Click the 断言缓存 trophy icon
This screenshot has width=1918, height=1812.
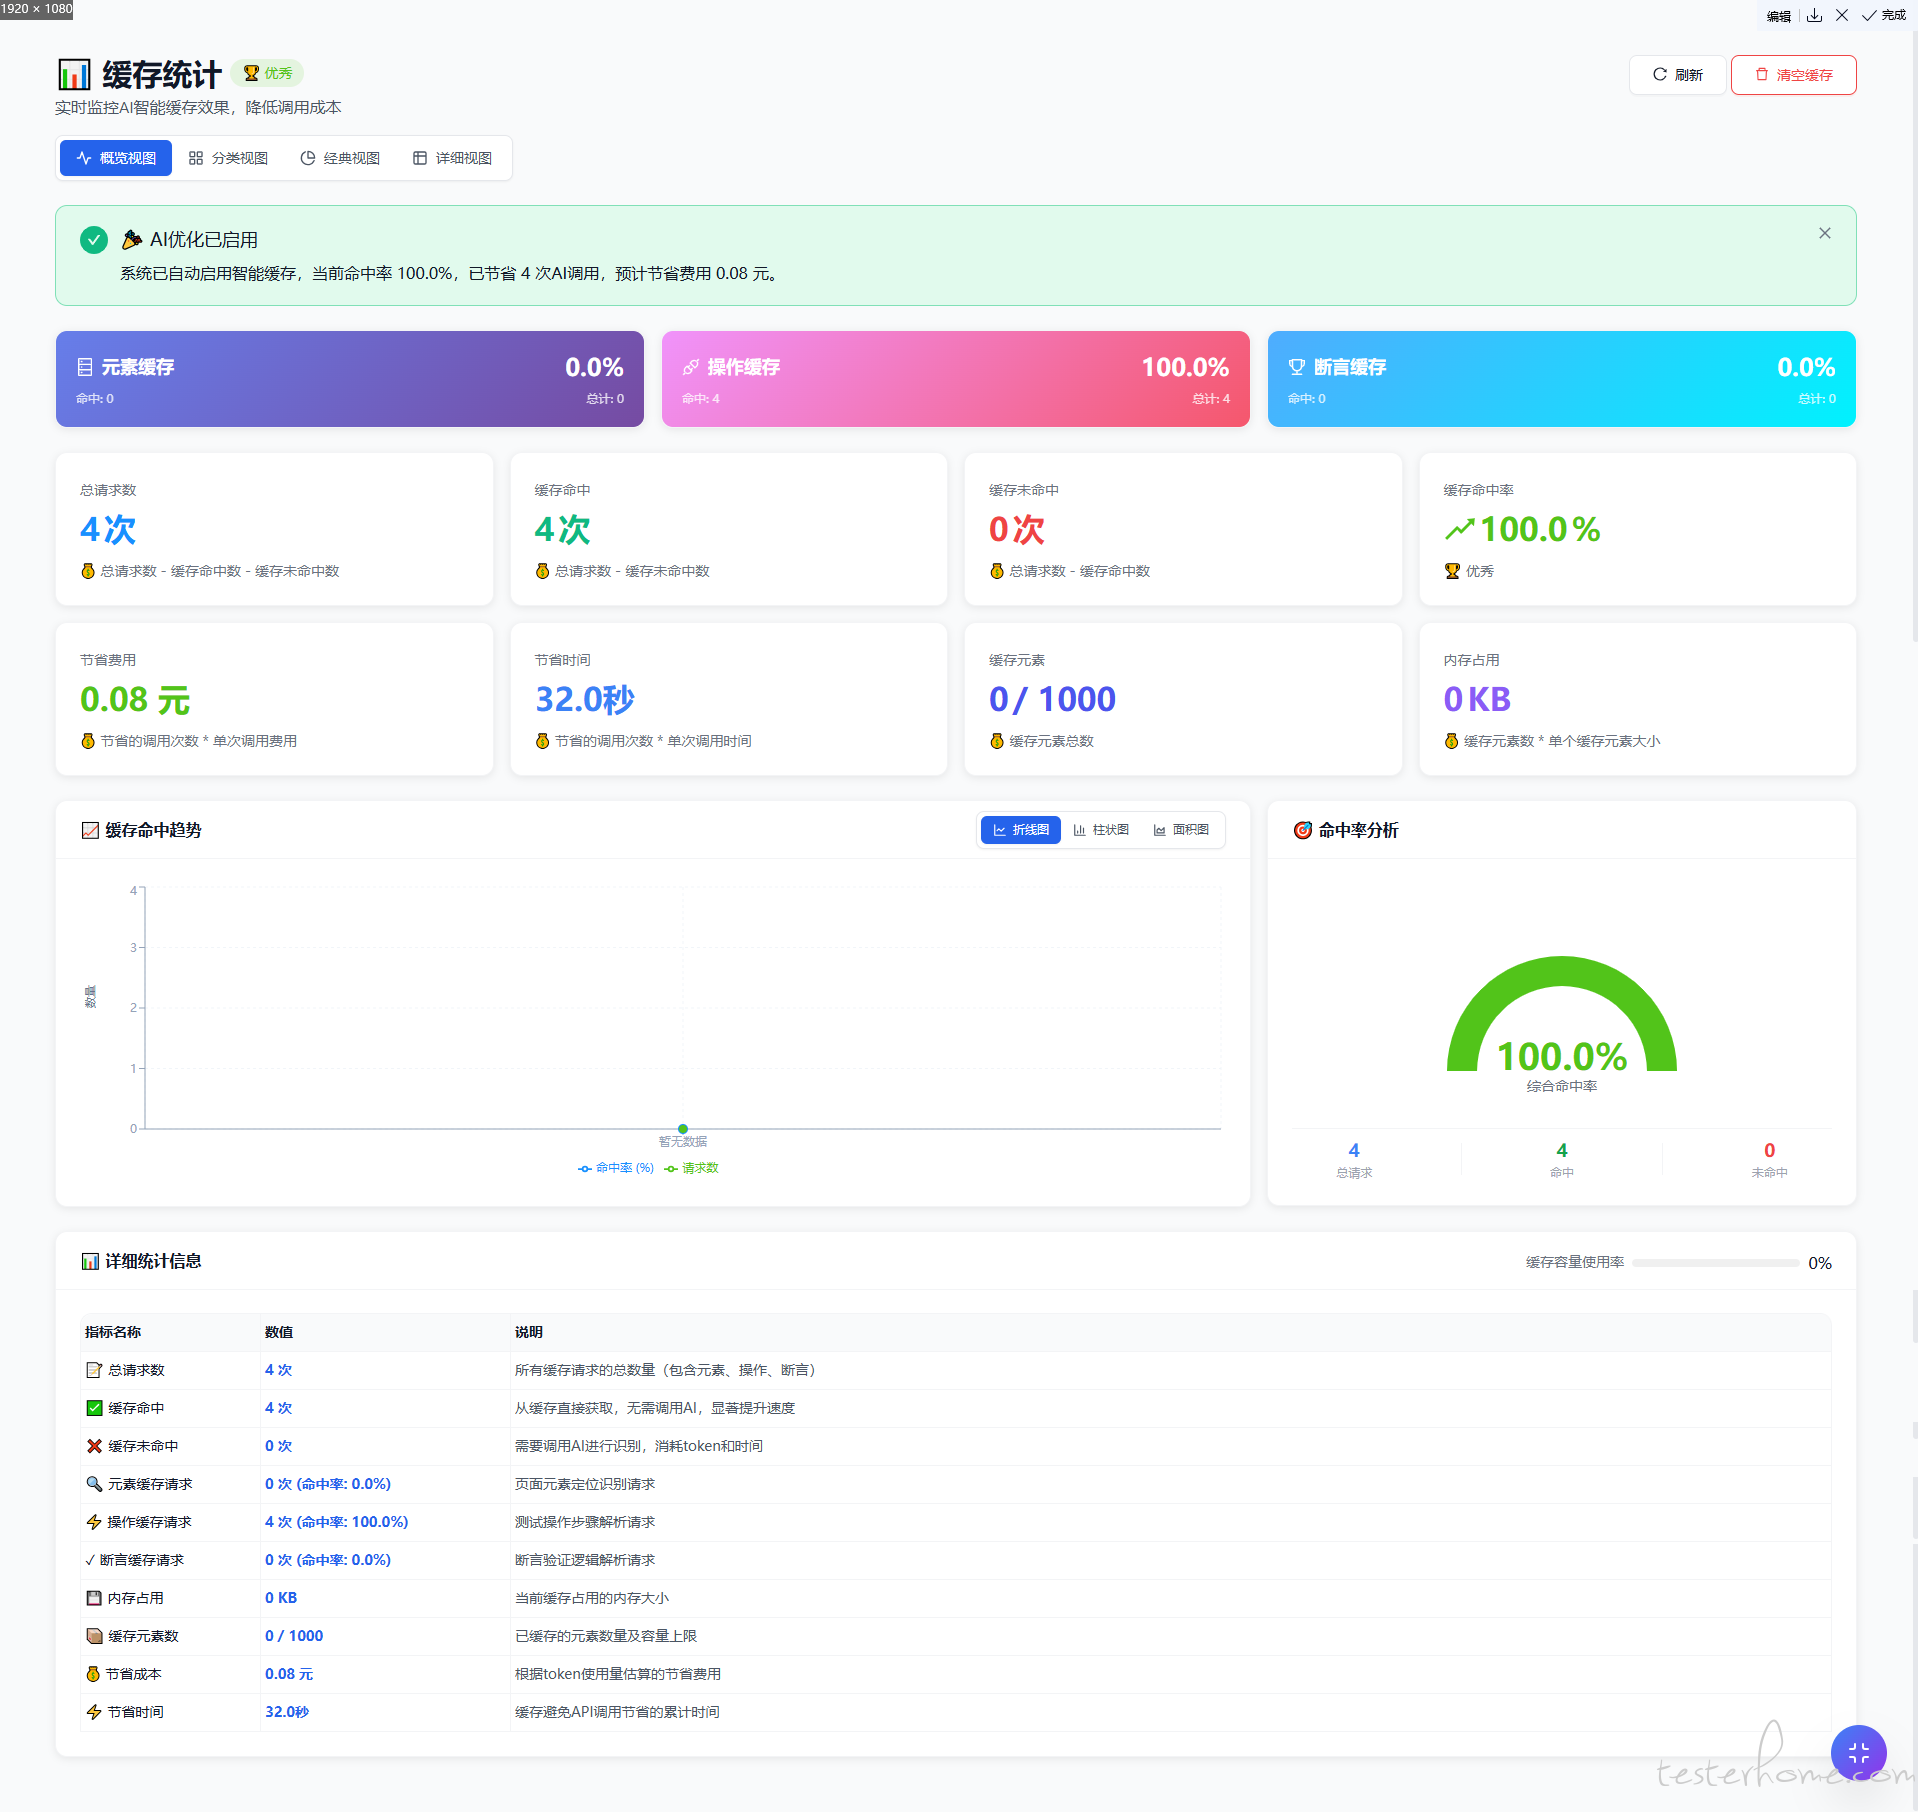click(x=1297, y=367)
